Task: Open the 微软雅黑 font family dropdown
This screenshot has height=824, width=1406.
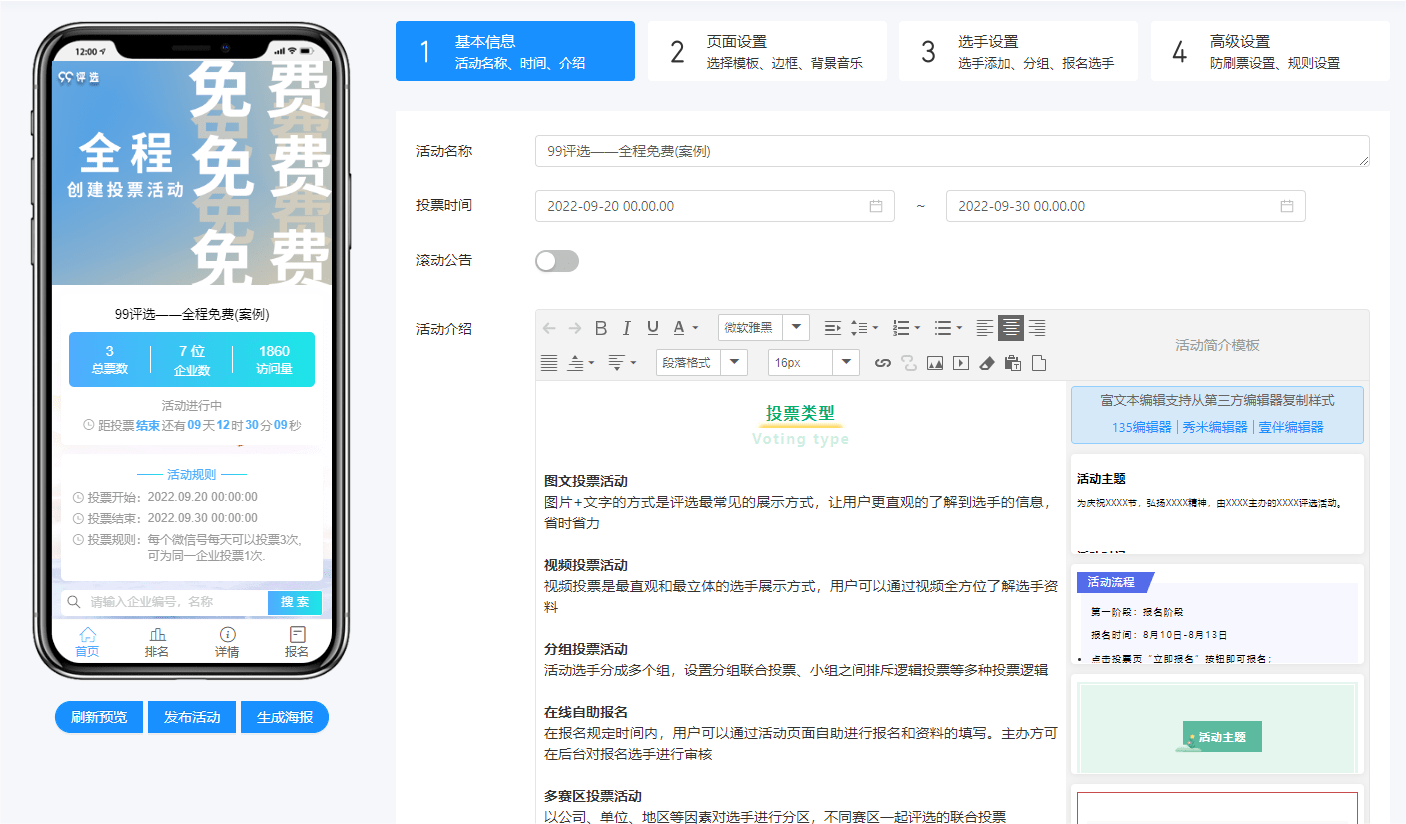Action: (764, 328)
